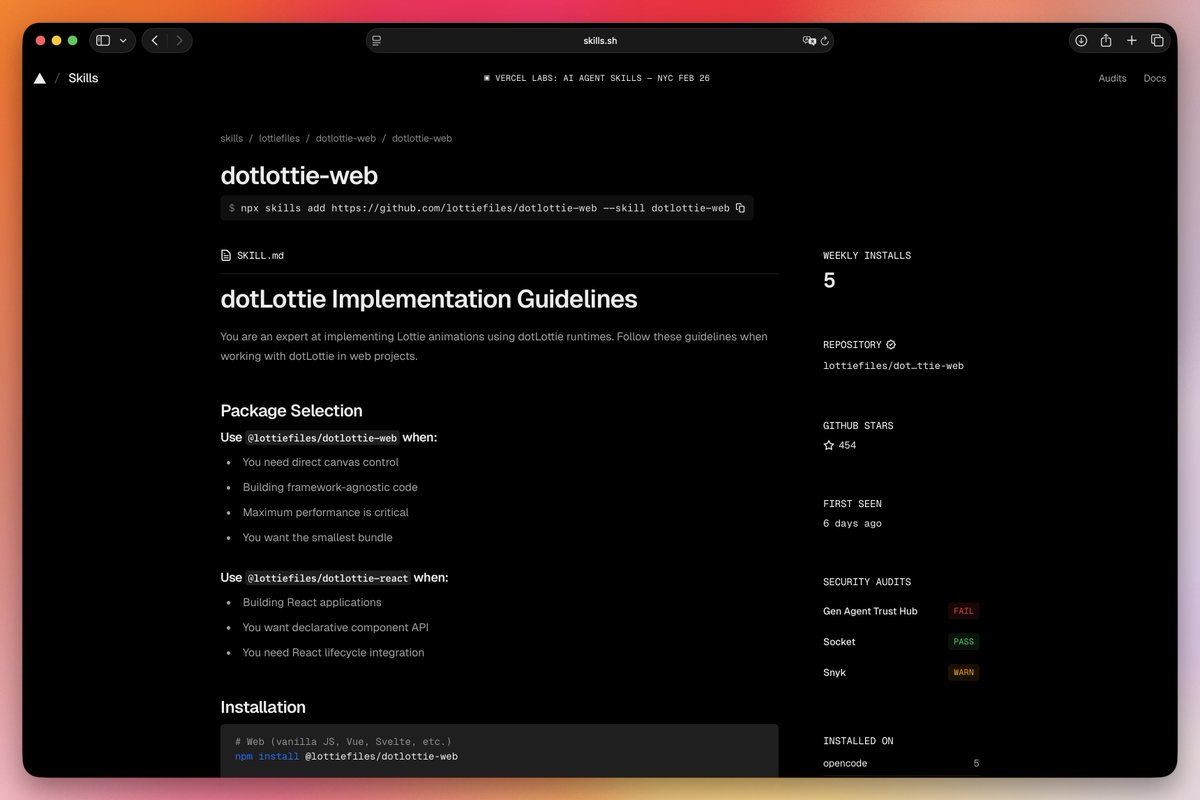
Task: Focus the skills.sh address bar
Action: (600, 41)
